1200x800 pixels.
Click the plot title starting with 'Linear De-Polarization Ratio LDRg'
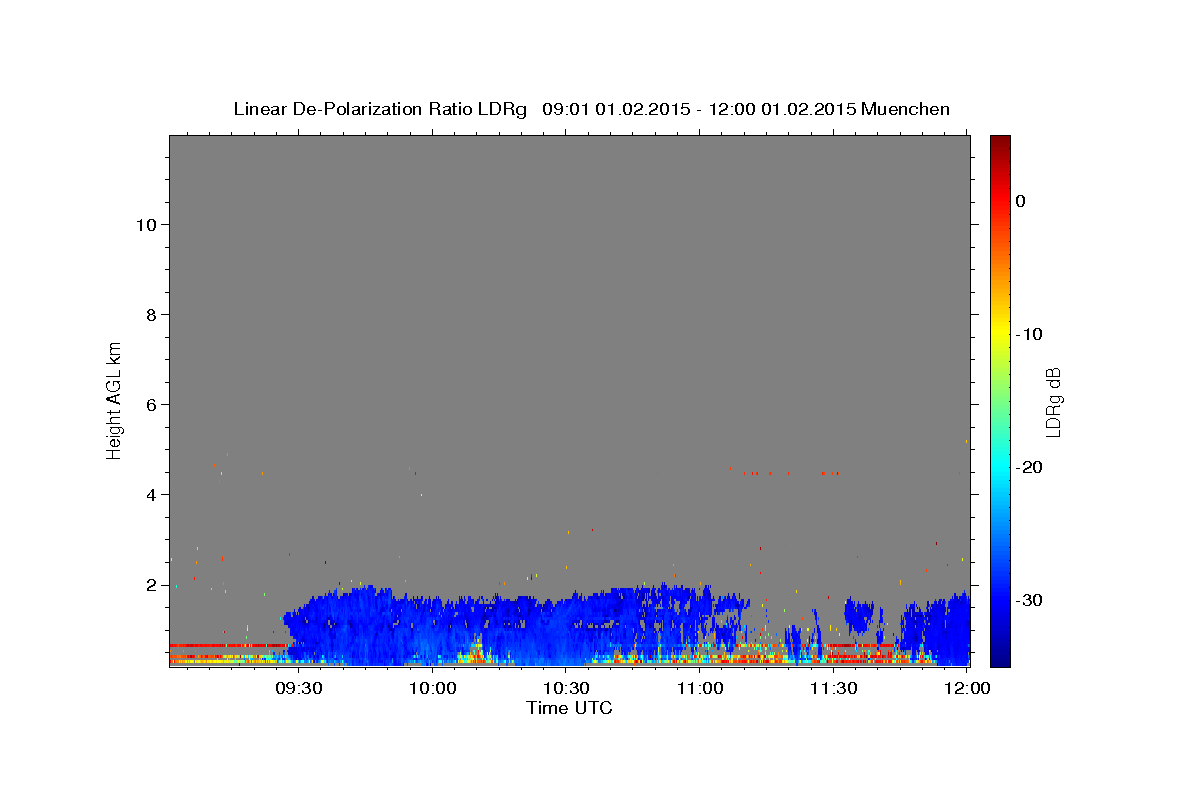591,109
